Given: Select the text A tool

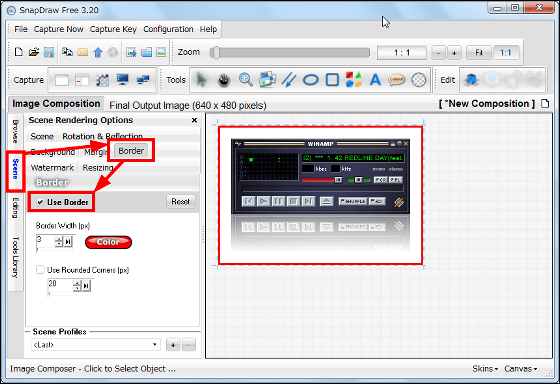Looking at the screenshot, I should (x=375, y=80).
